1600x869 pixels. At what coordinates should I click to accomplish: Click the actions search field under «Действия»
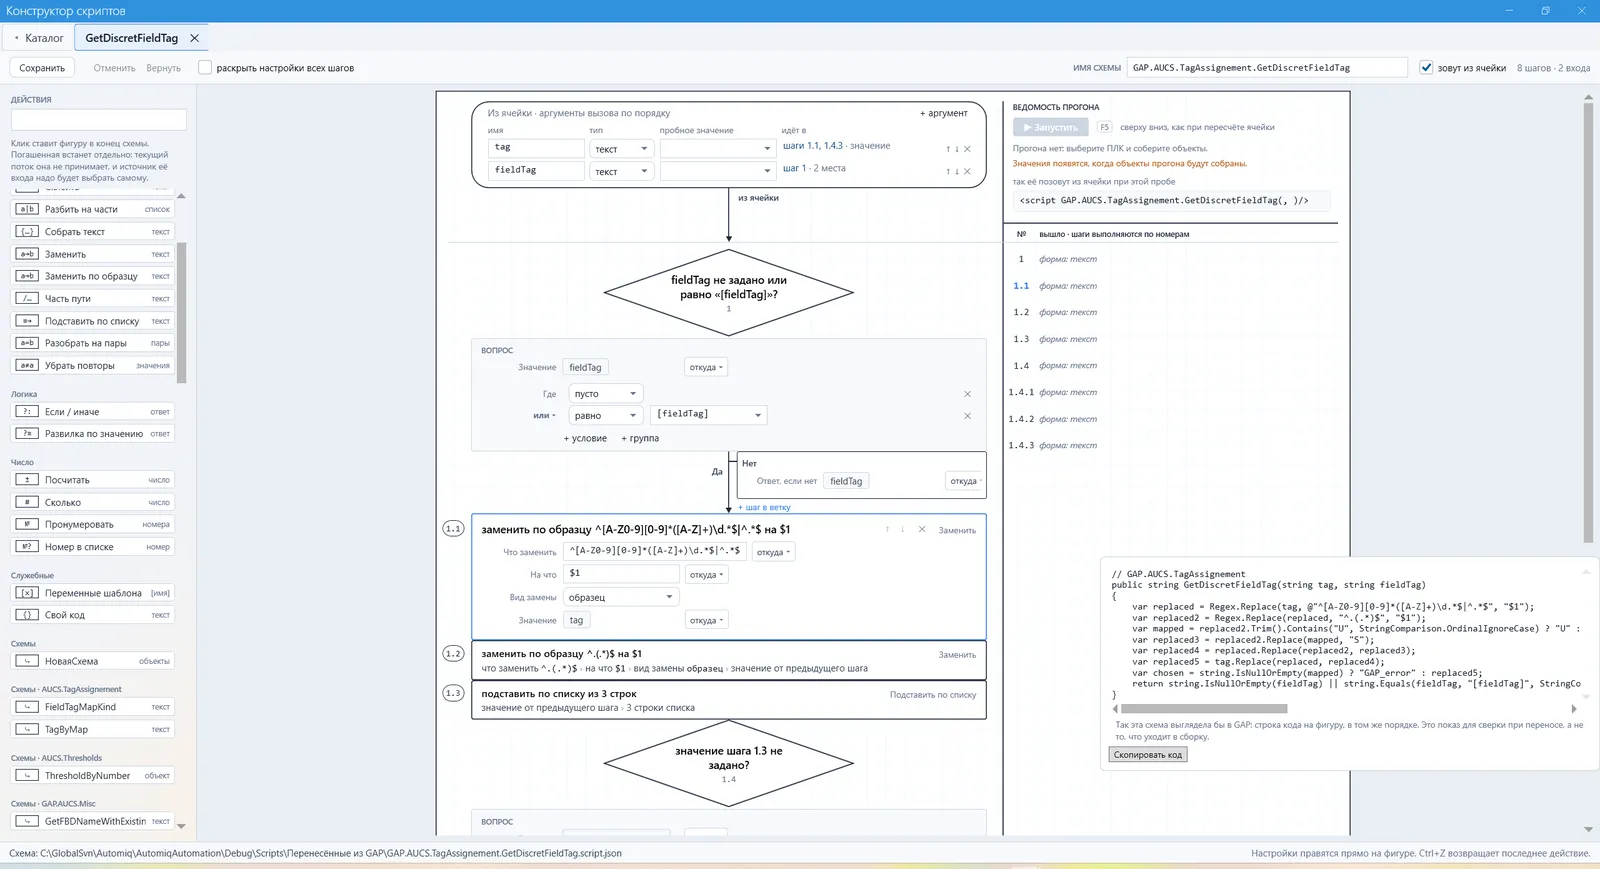(99, 120)
